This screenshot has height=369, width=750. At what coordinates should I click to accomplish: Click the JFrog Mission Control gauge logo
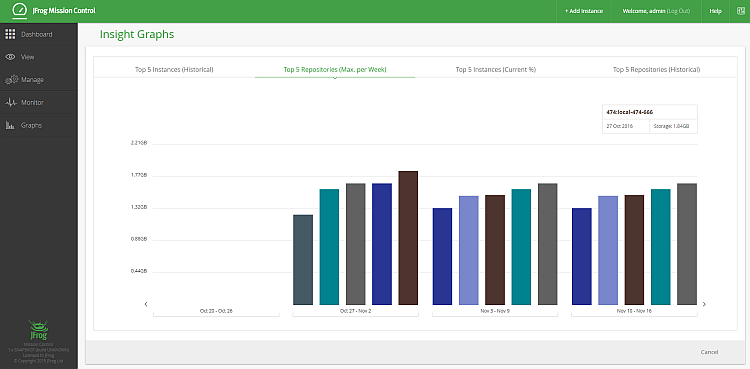(20, 10)
